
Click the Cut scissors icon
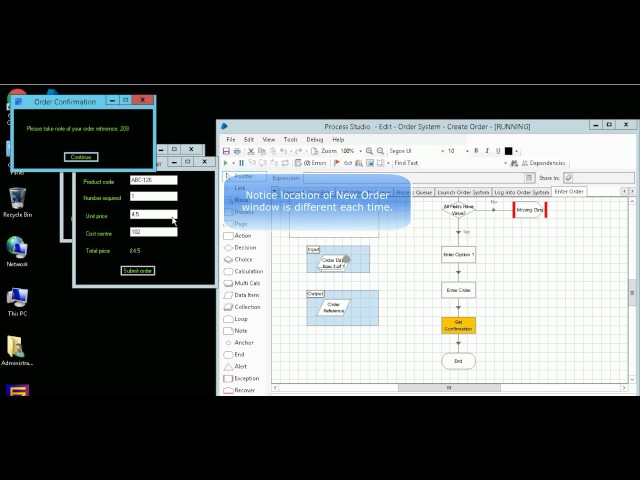tap(251, 151)
